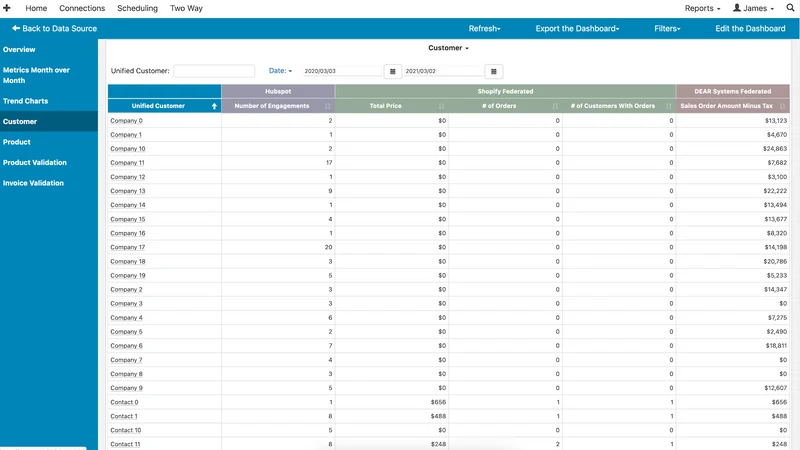This screenshot has width=800, height=450.
Task: Open Company 9 customer link
Action: (x=127, y=388)
